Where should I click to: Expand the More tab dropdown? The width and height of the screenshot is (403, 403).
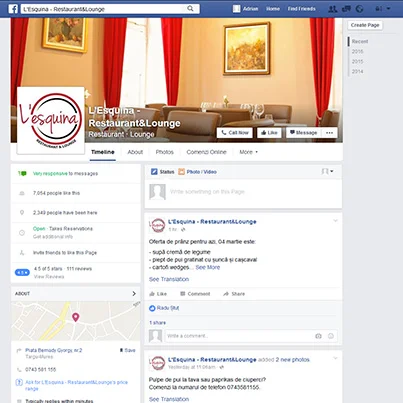pyautogui.click(x=248, y=152)
